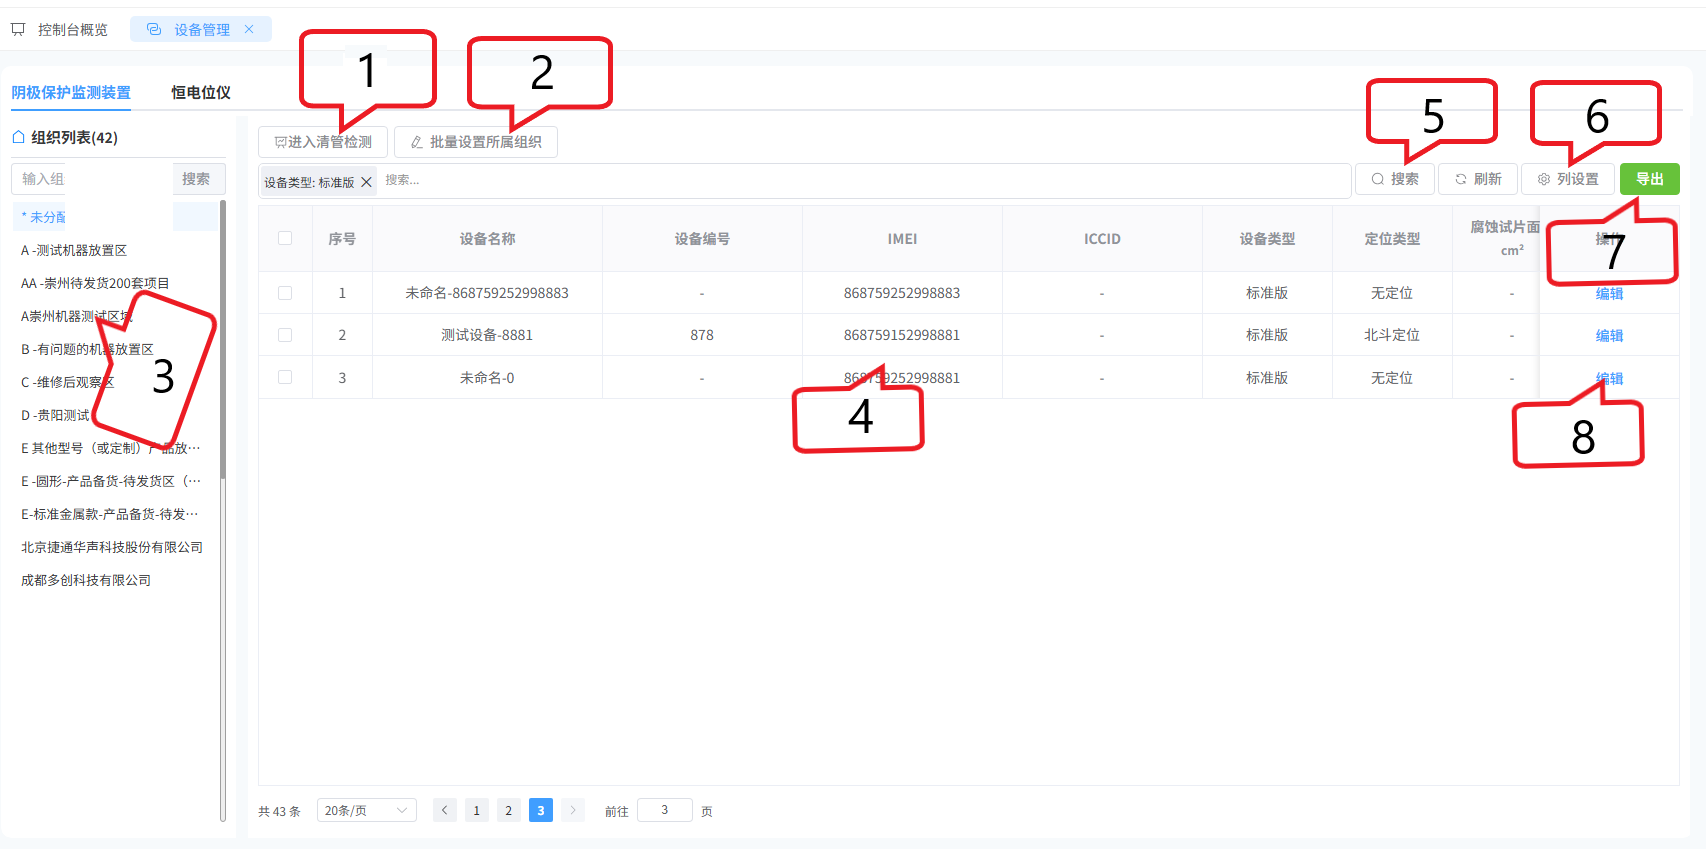Go to page 1
Screen dimensions: 1706x849
click(477, 810)
